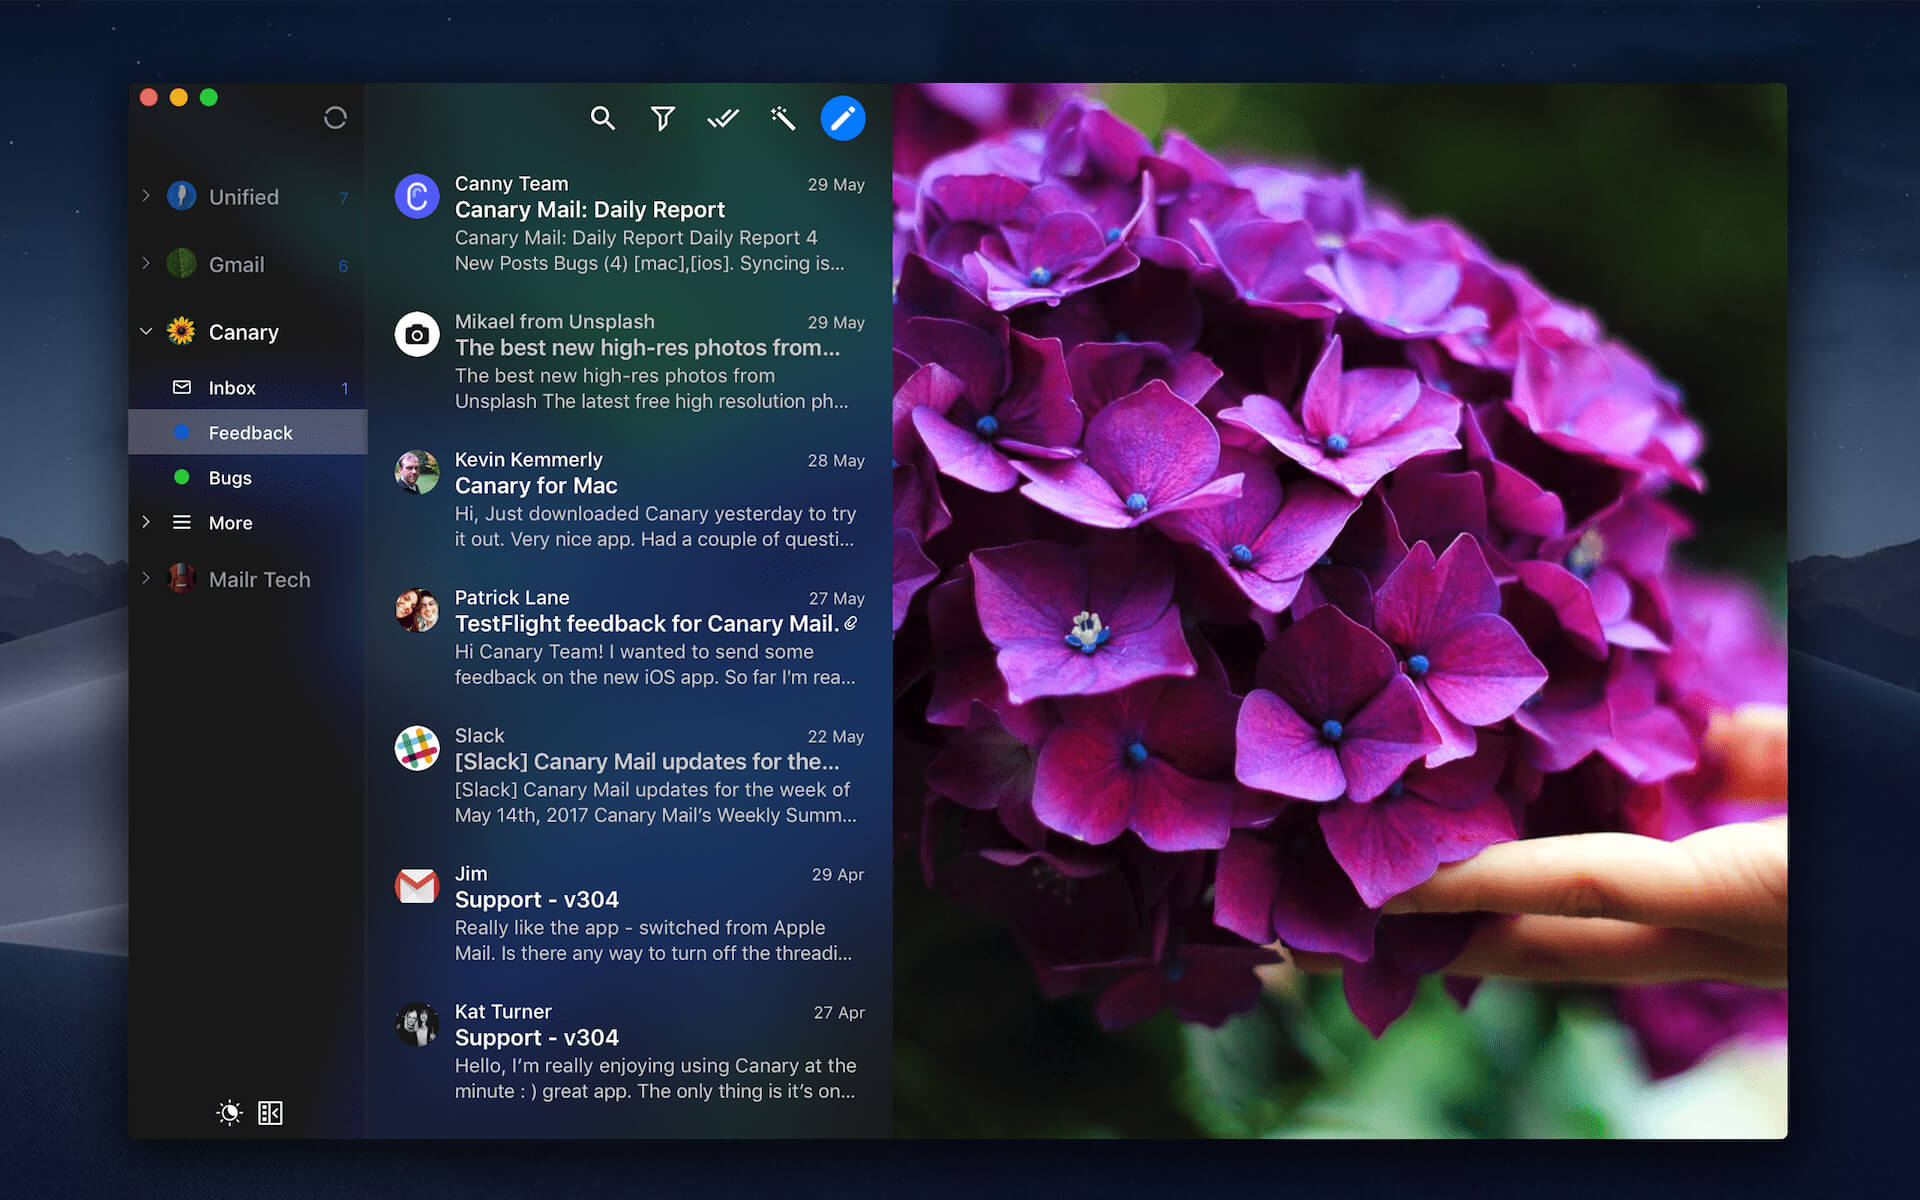Click the refresh sync icon
Screen dimensions: 1920x1200
pos(335,118)
